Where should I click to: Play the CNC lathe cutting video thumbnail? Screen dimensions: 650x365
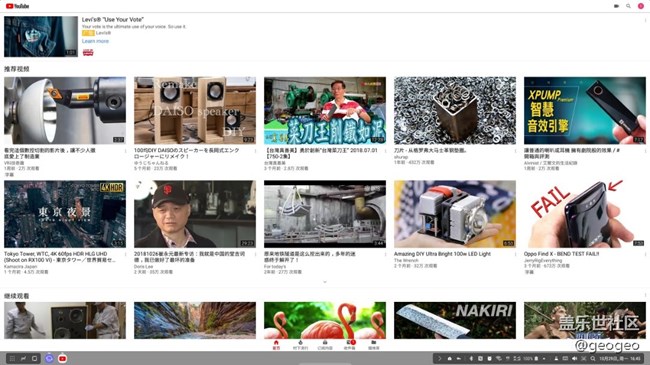point(65,110)
